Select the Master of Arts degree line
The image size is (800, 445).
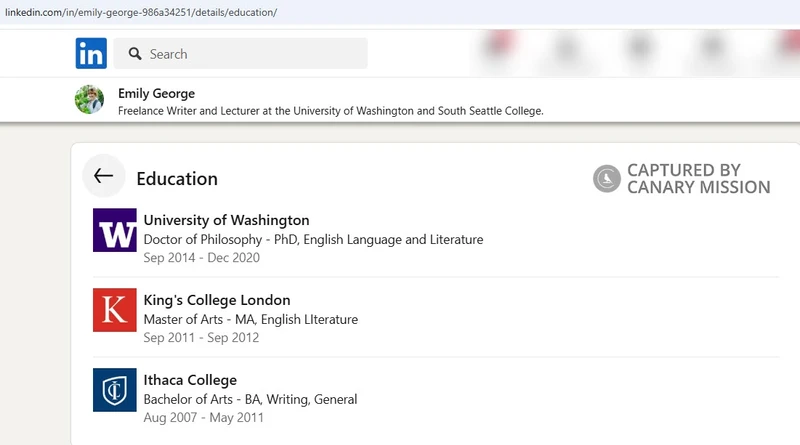coord(251,319)
